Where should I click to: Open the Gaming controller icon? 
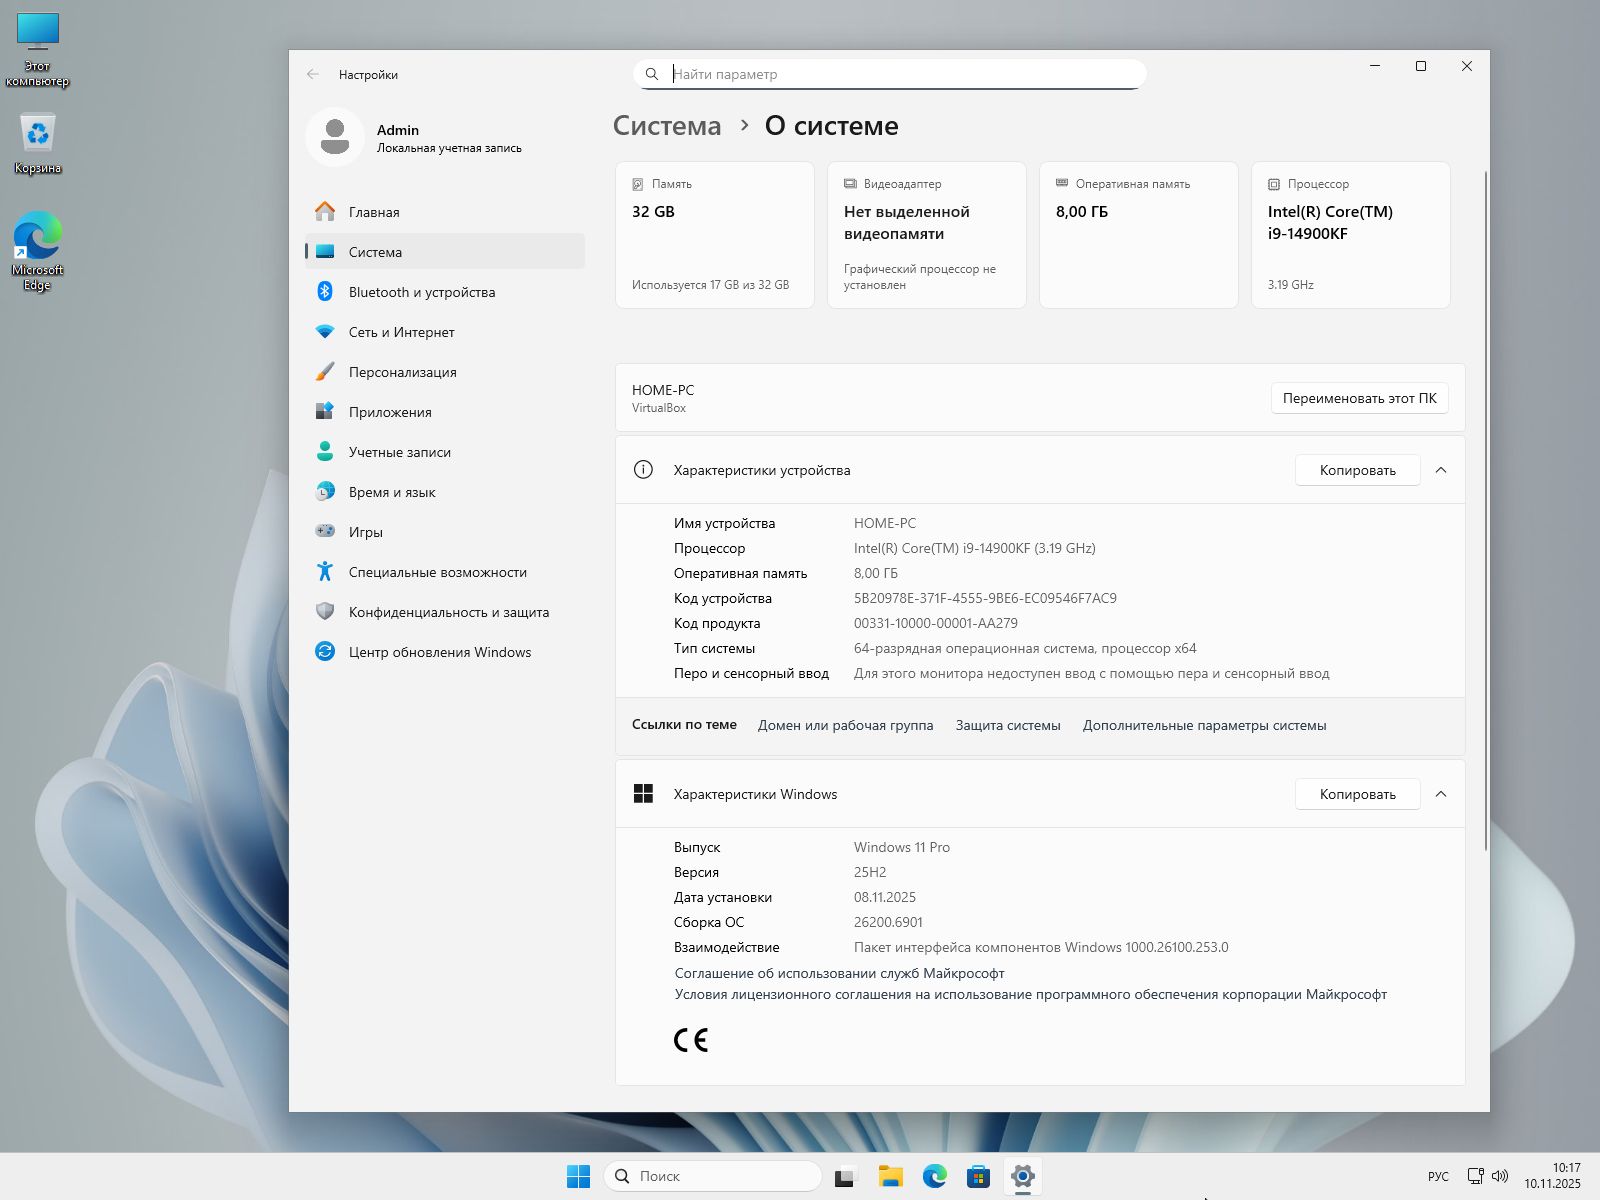(325, 532)
